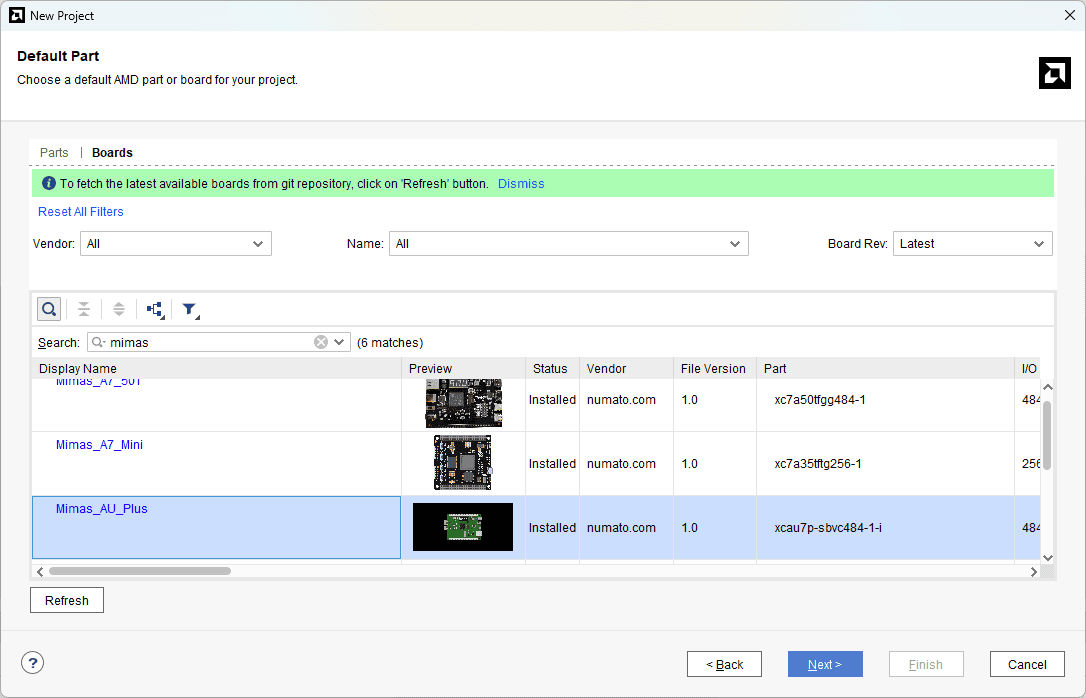
Task: Open the Vendor dropdown
Action: 176,244
